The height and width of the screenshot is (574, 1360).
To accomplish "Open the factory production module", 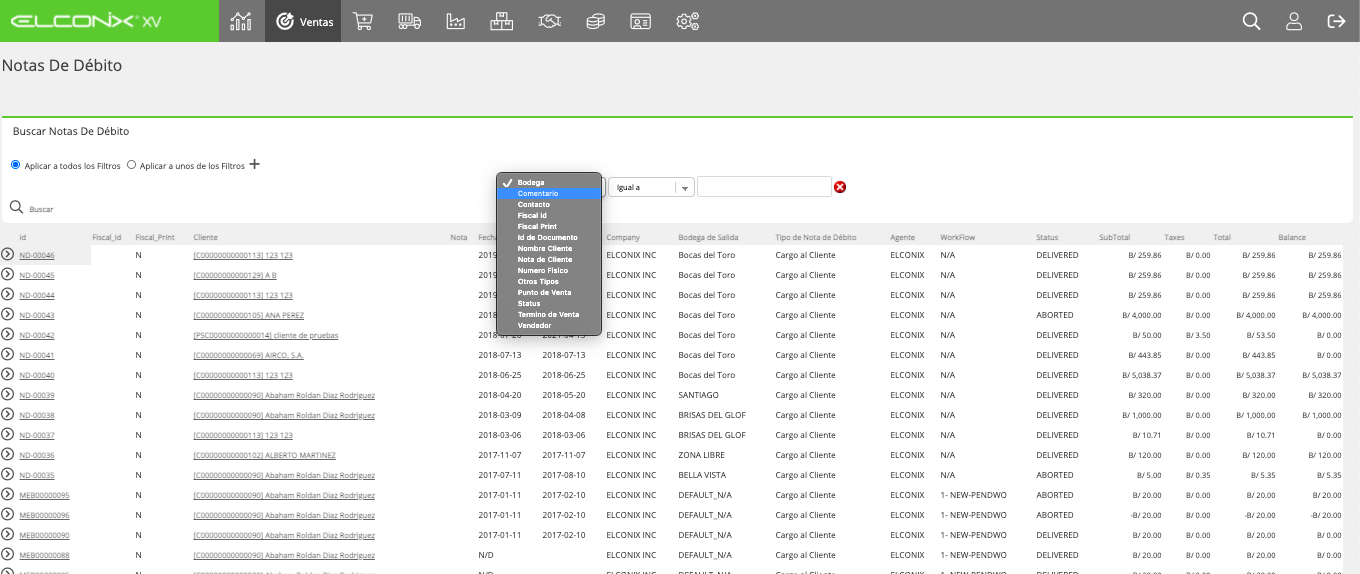I will [x=456, y=21].
